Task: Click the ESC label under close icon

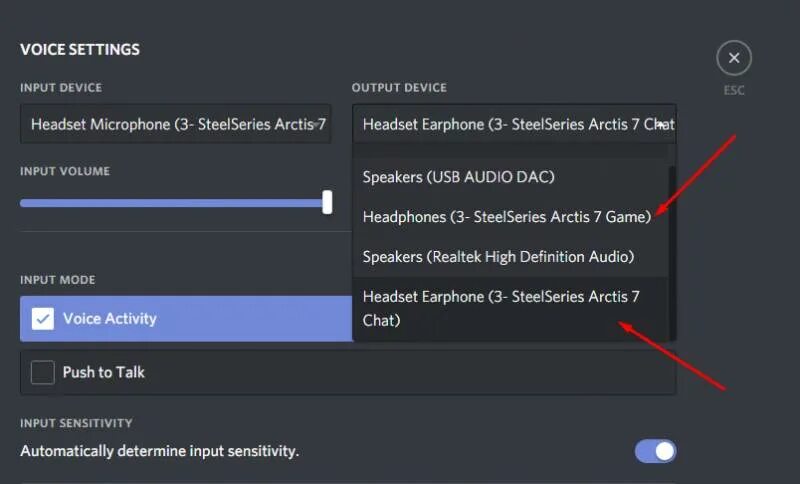Action: pos(734,90)
